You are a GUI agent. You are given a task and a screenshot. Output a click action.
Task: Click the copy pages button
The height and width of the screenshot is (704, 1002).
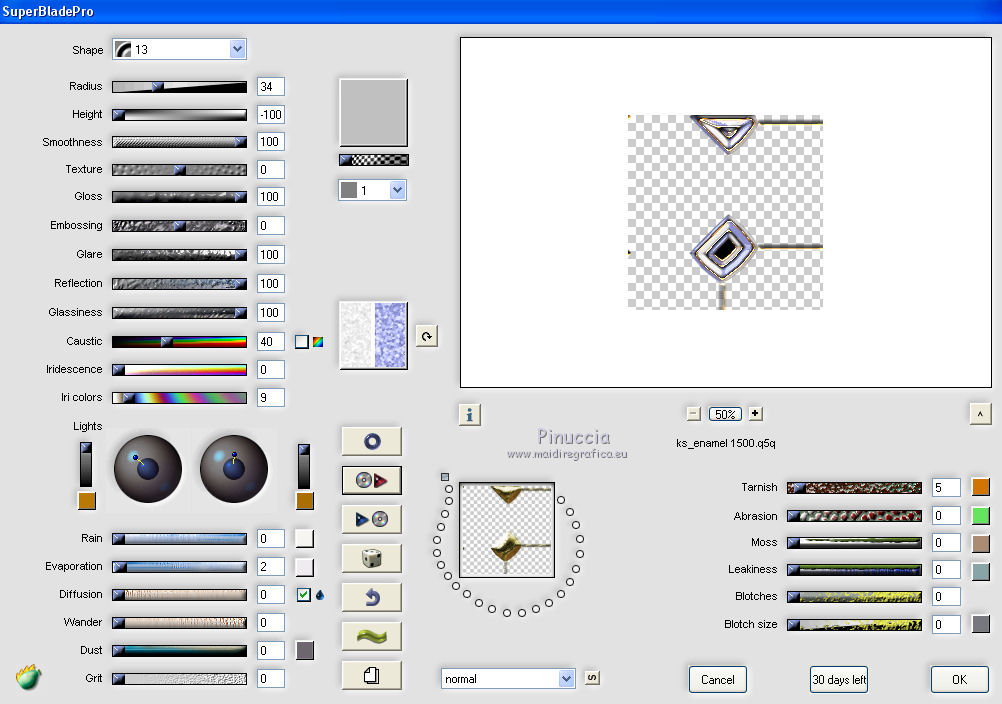pyautogui.click(x=371, y=675)
